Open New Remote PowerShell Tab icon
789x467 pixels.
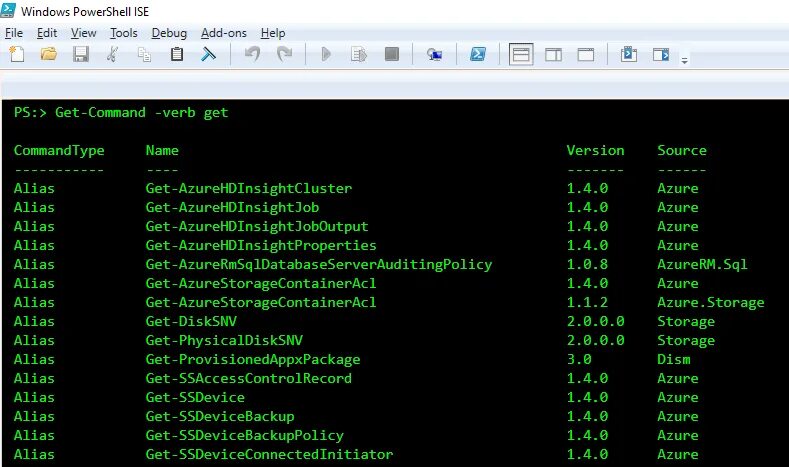coord(434,54)
